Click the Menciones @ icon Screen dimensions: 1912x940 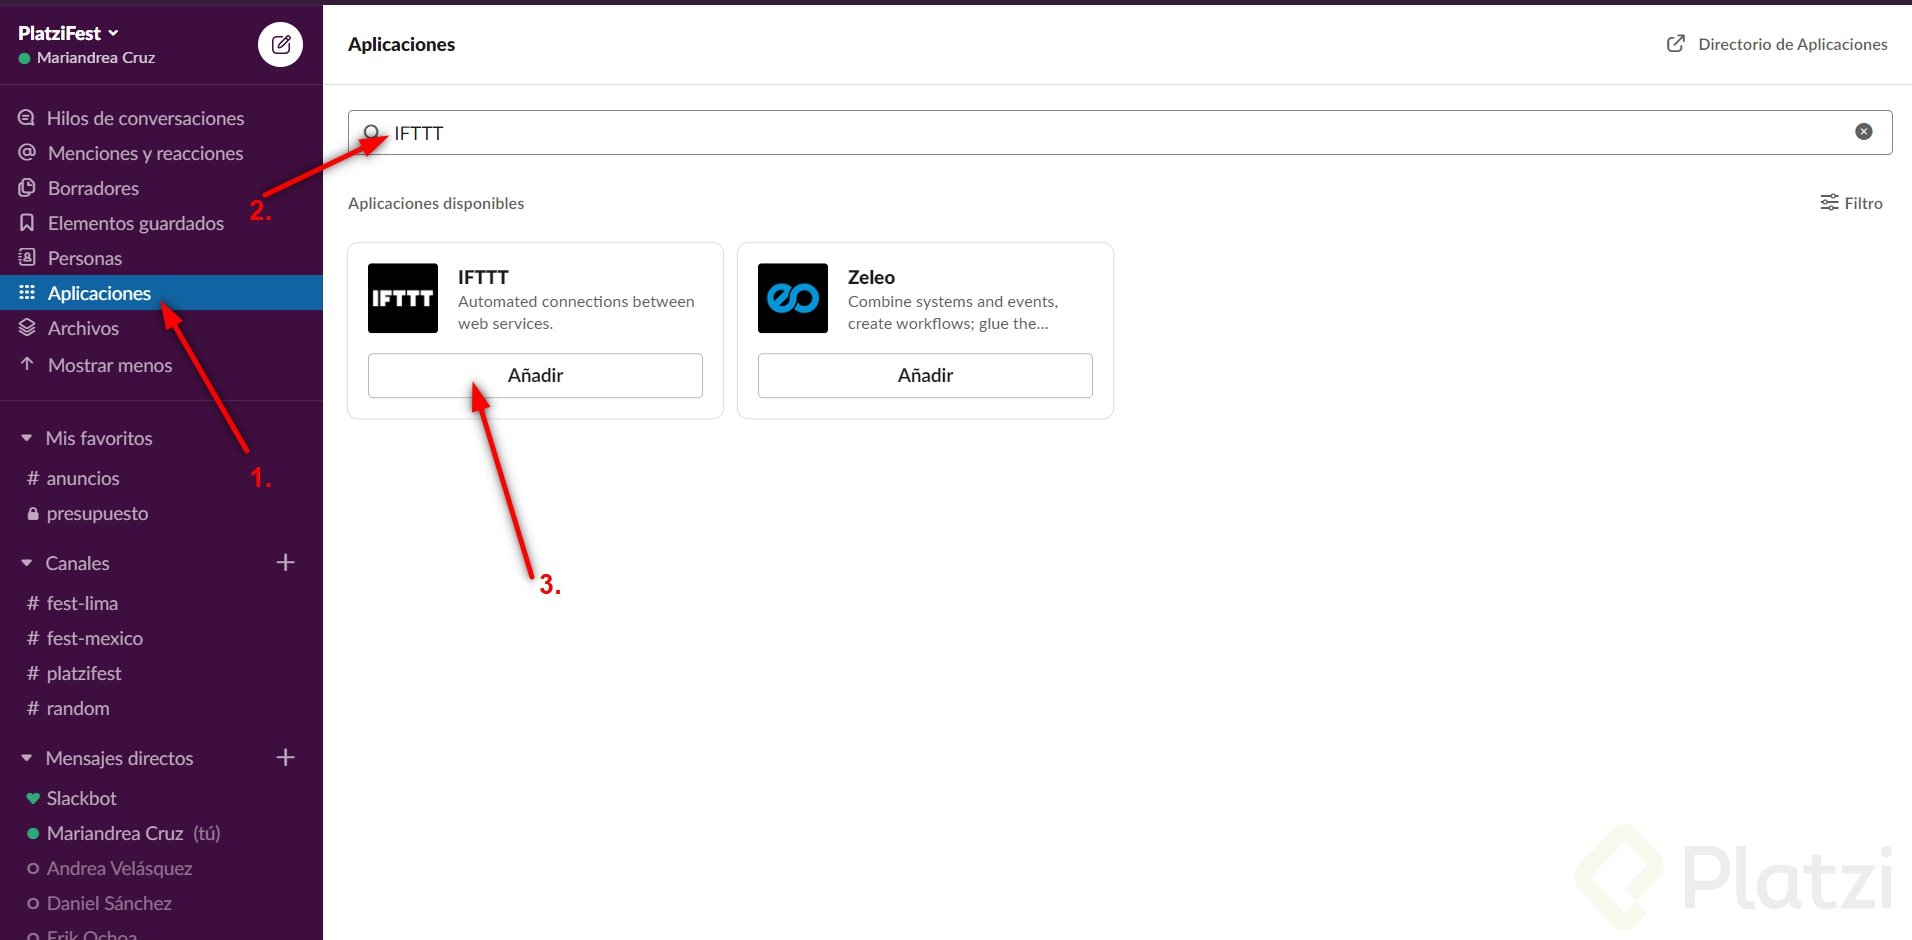coord(27,153)
